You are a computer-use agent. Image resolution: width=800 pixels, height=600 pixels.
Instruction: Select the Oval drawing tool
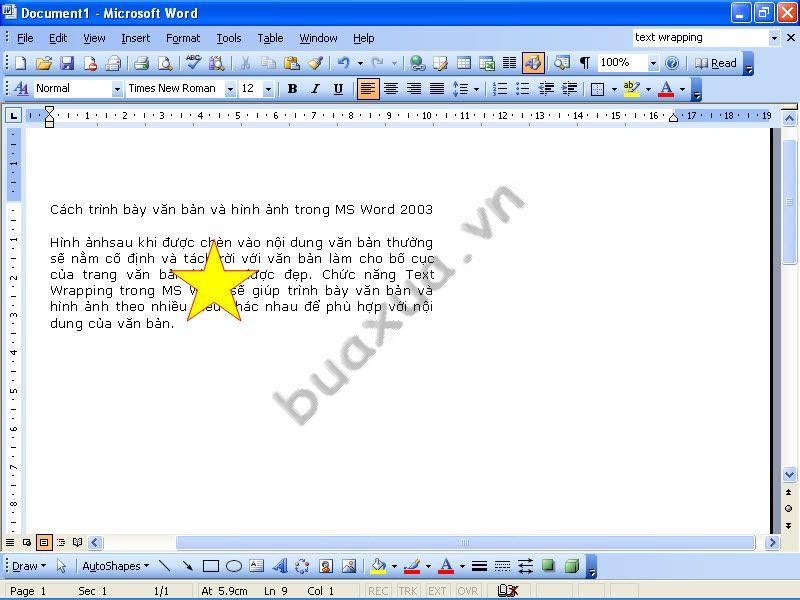(x=234, y=566)
